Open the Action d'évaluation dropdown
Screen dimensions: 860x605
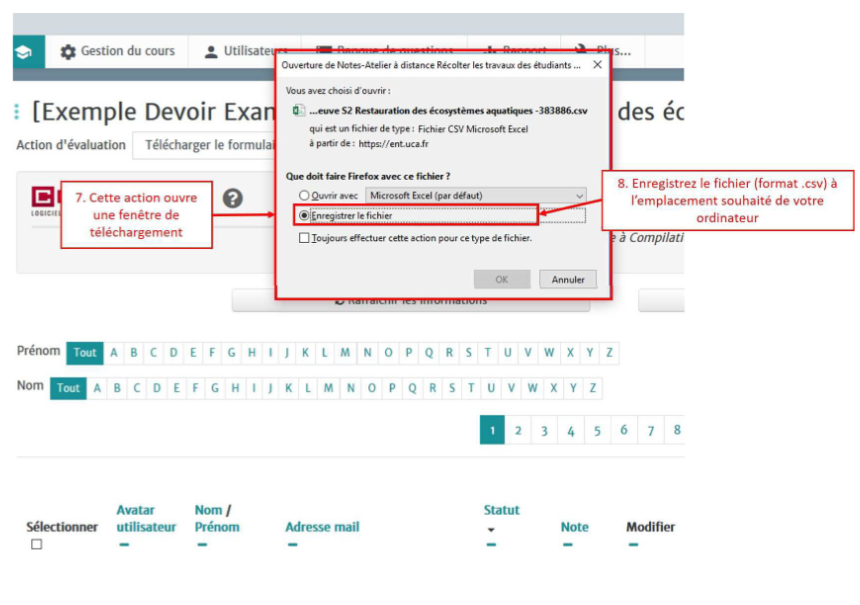(x=205, y=145)
